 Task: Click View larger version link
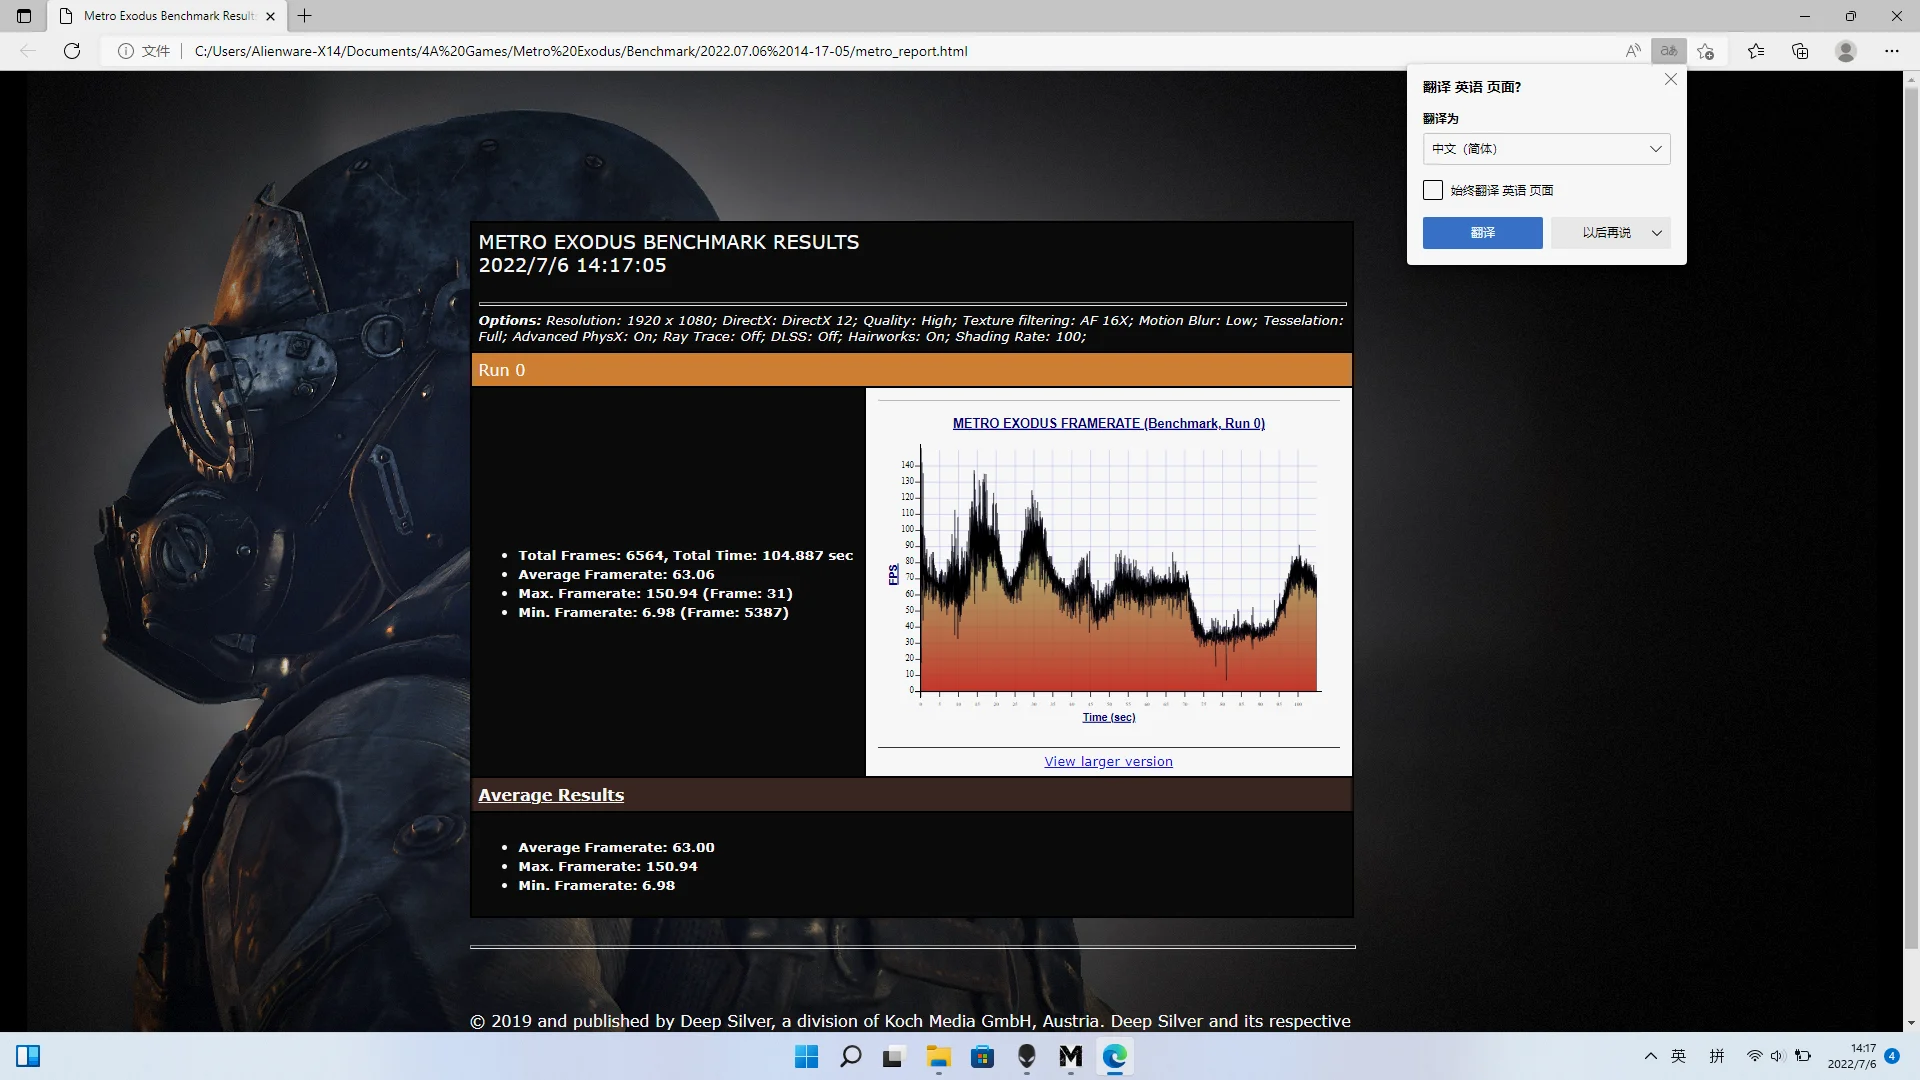[1108, 761]
